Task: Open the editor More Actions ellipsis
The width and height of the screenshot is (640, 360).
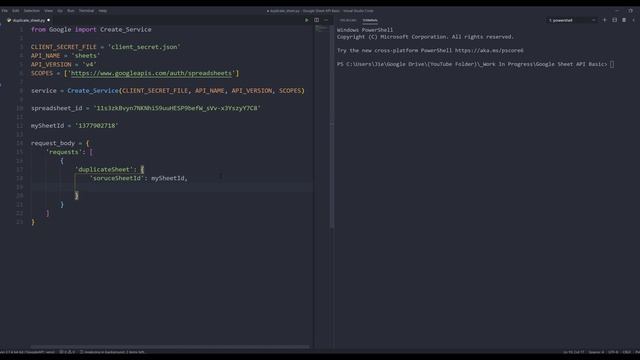Action: coord(326,20)
